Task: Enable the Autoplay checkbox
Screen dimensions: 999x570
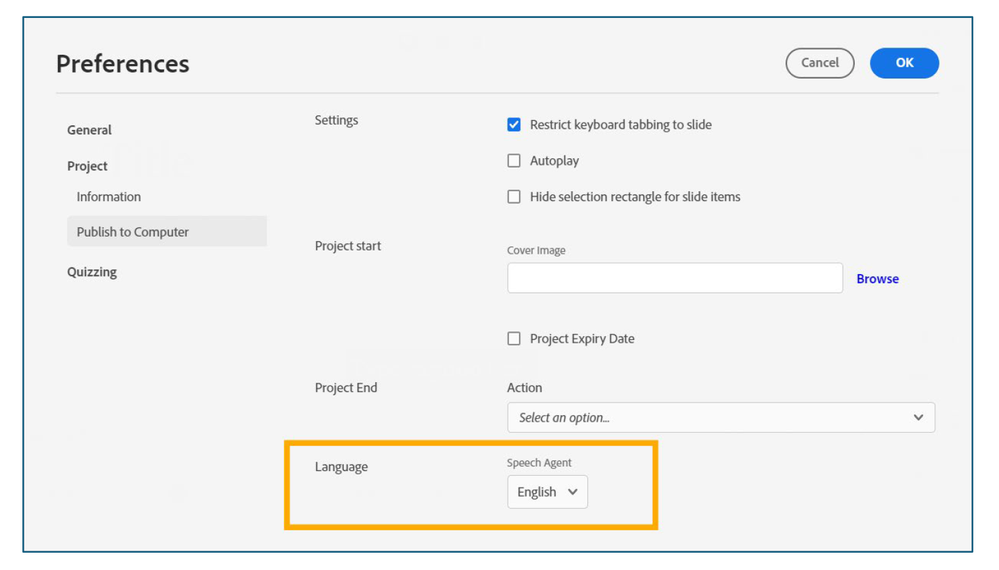Action: point(514,161)
